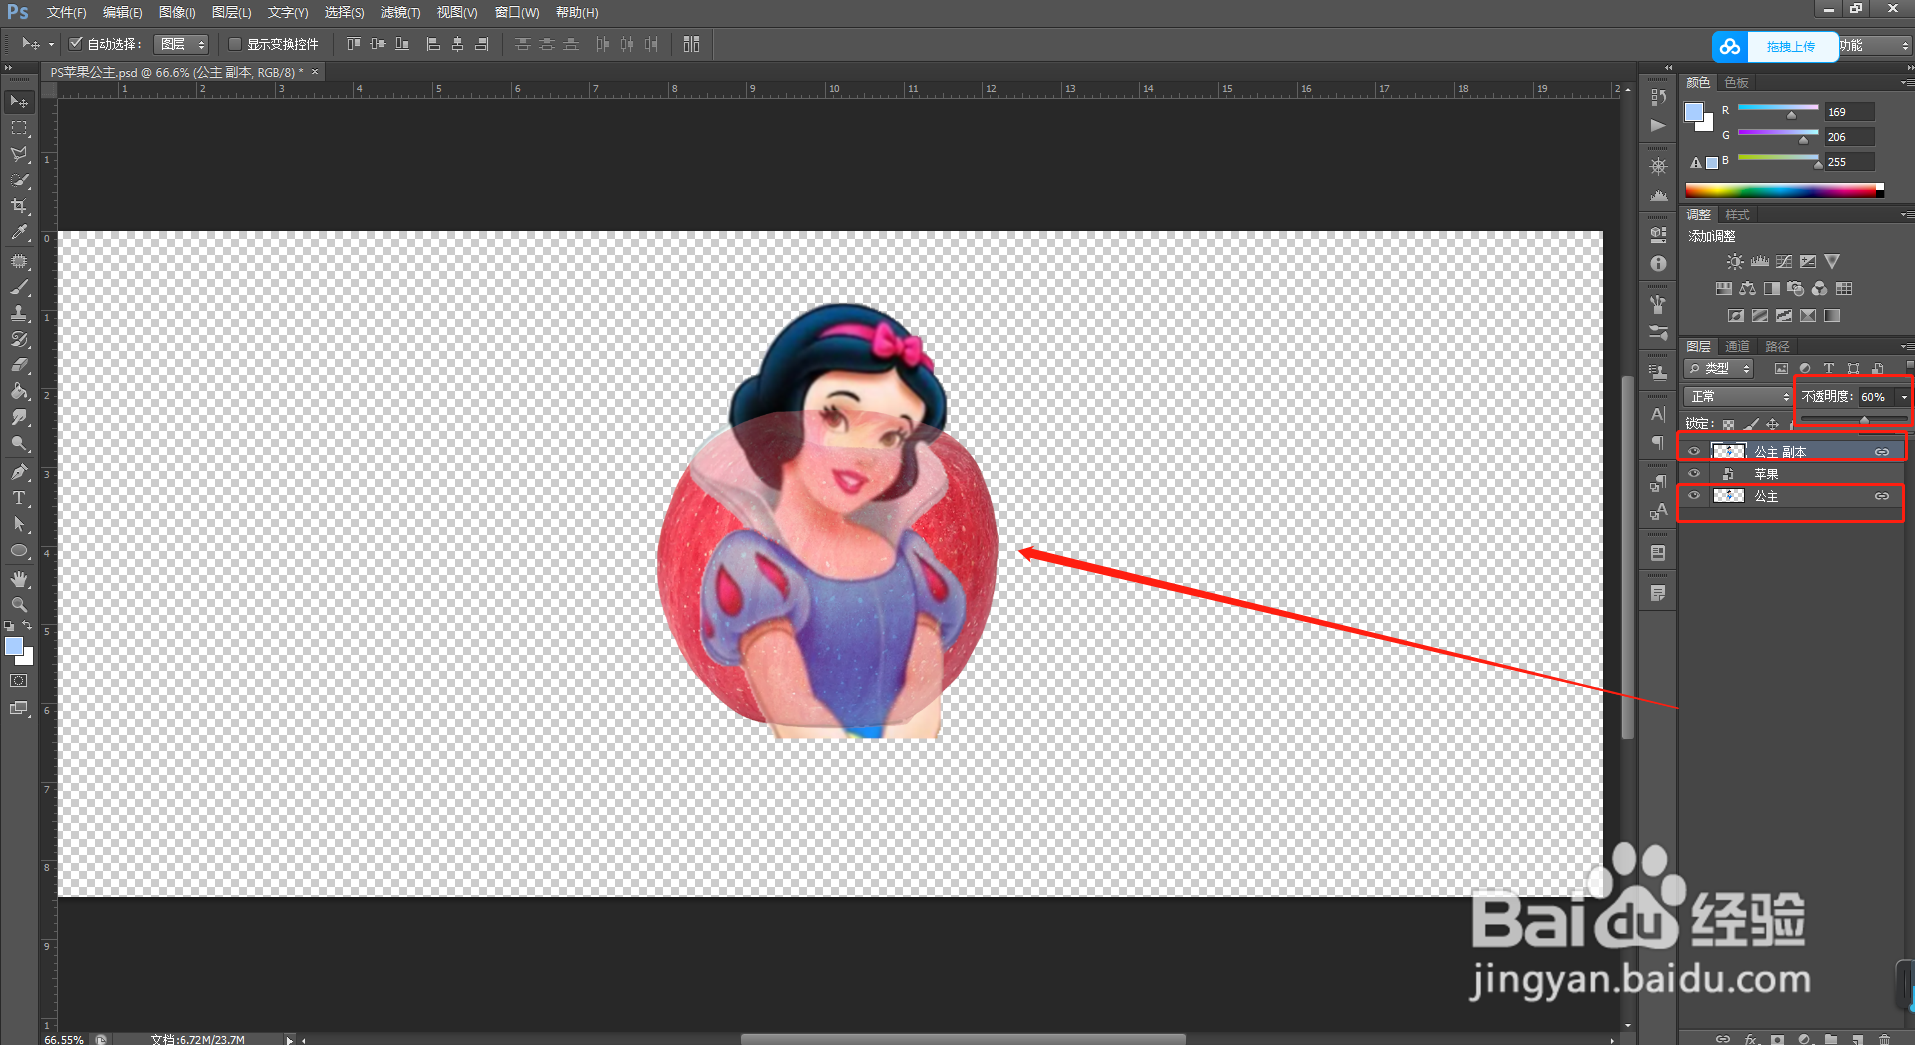Hide the 苹果 layer

tap(1693, 473)
